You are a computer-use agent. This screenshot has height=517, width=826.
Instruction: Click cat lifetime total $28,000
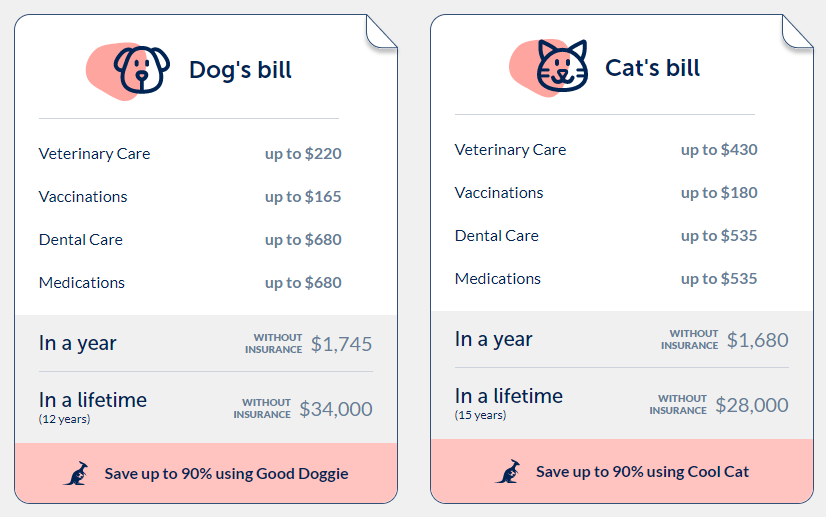752,405
